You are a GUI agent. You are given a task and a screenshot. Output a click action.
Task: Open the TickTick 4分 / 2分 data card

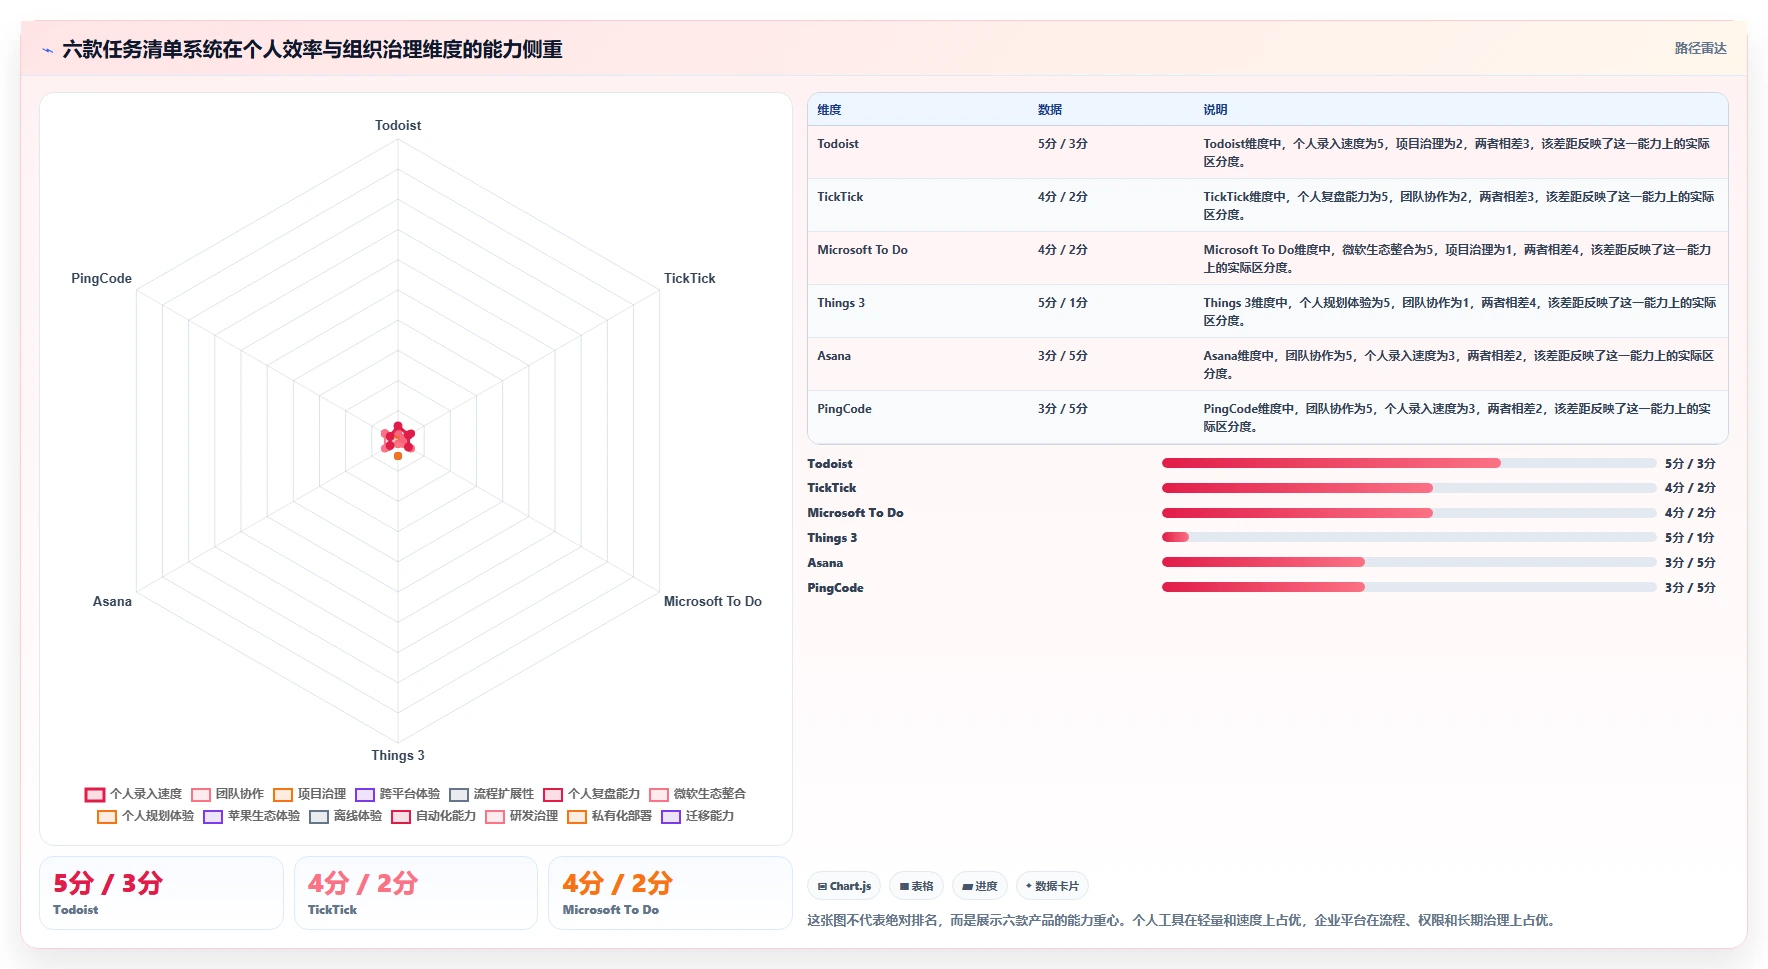[415, 893]
